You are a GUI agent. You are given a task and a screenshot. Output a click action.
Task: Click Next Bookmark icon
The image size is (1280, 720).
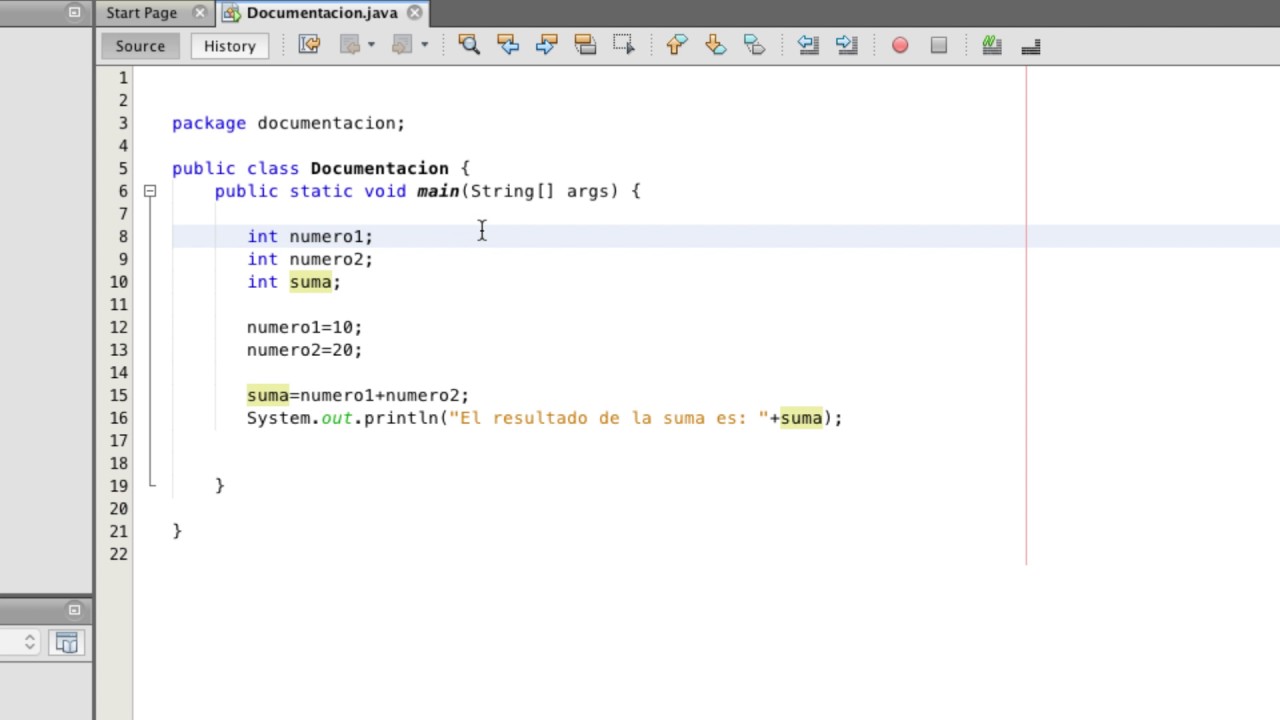click(716, 45)
